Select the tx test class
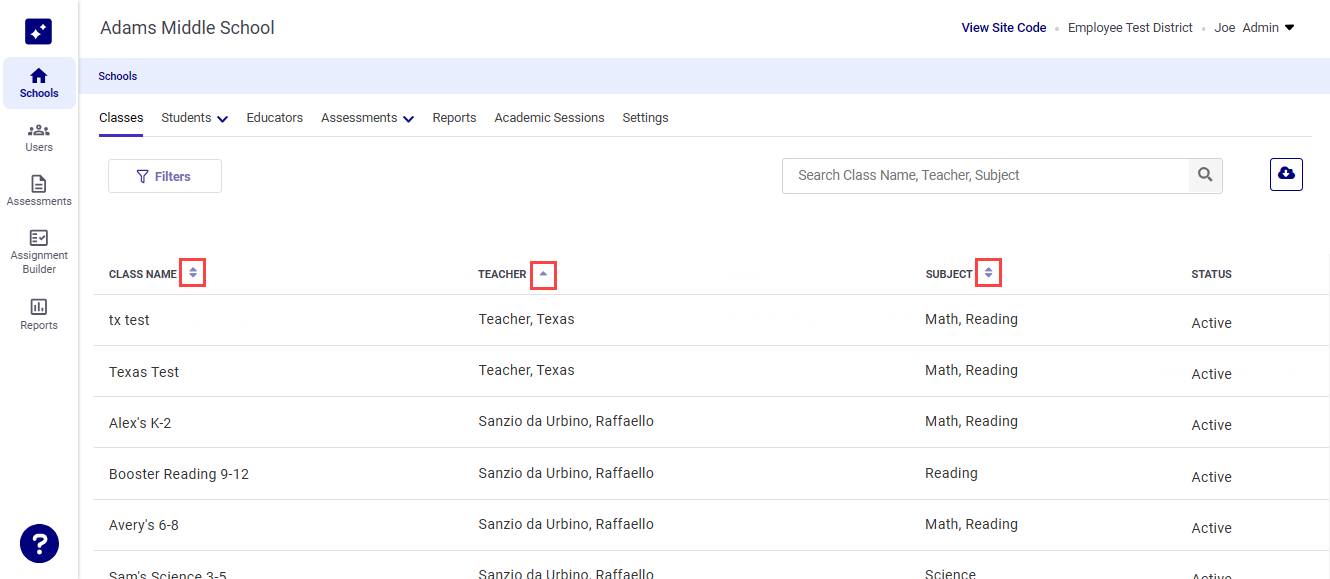 [x=129, y=320]
